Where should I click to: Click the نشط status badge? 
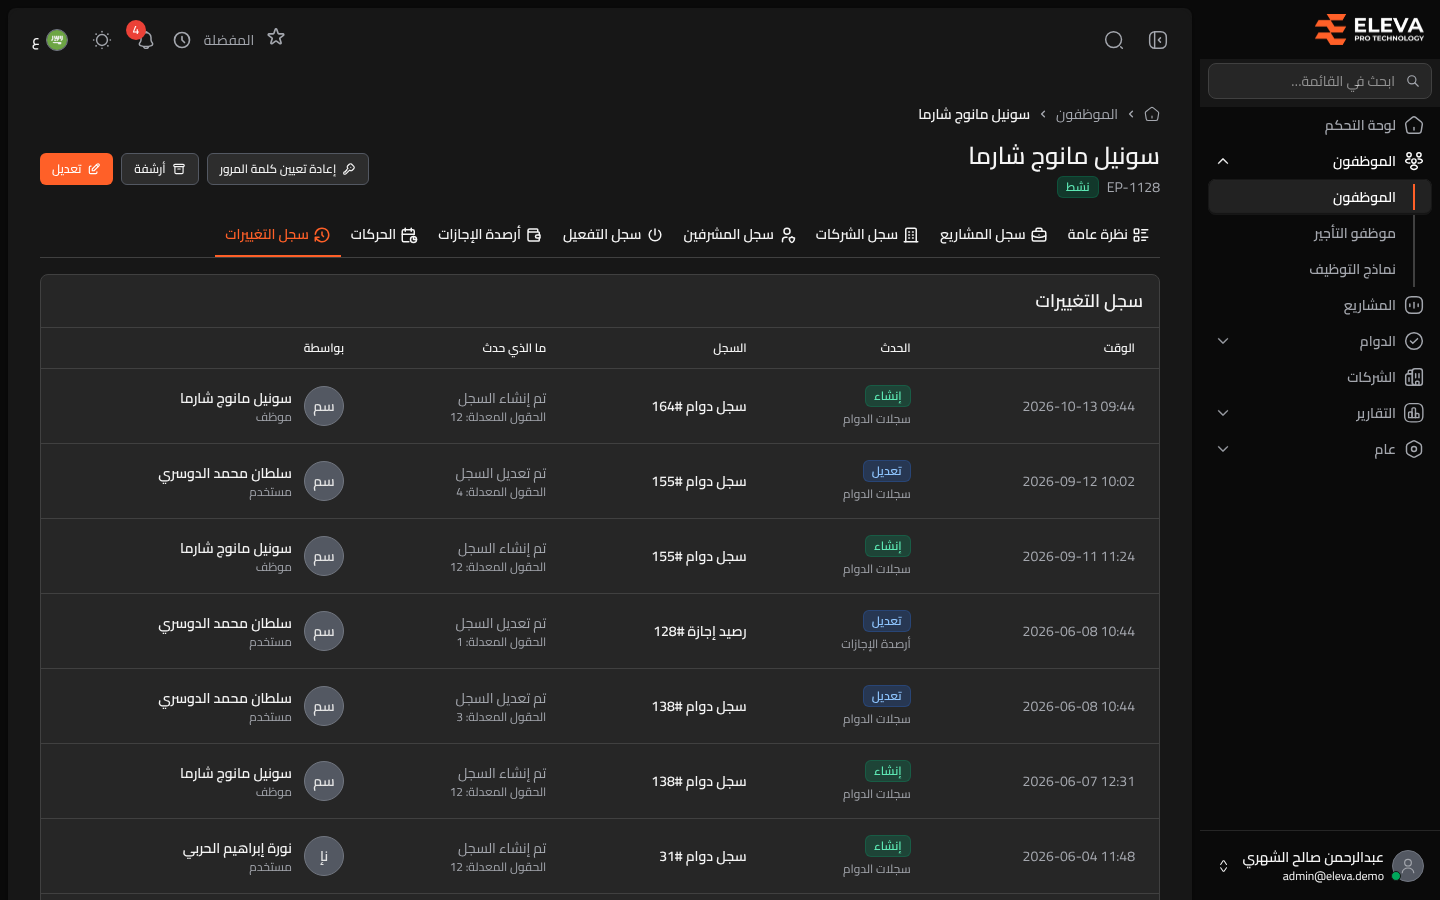pyautogui.click(x=1078, y=187)
